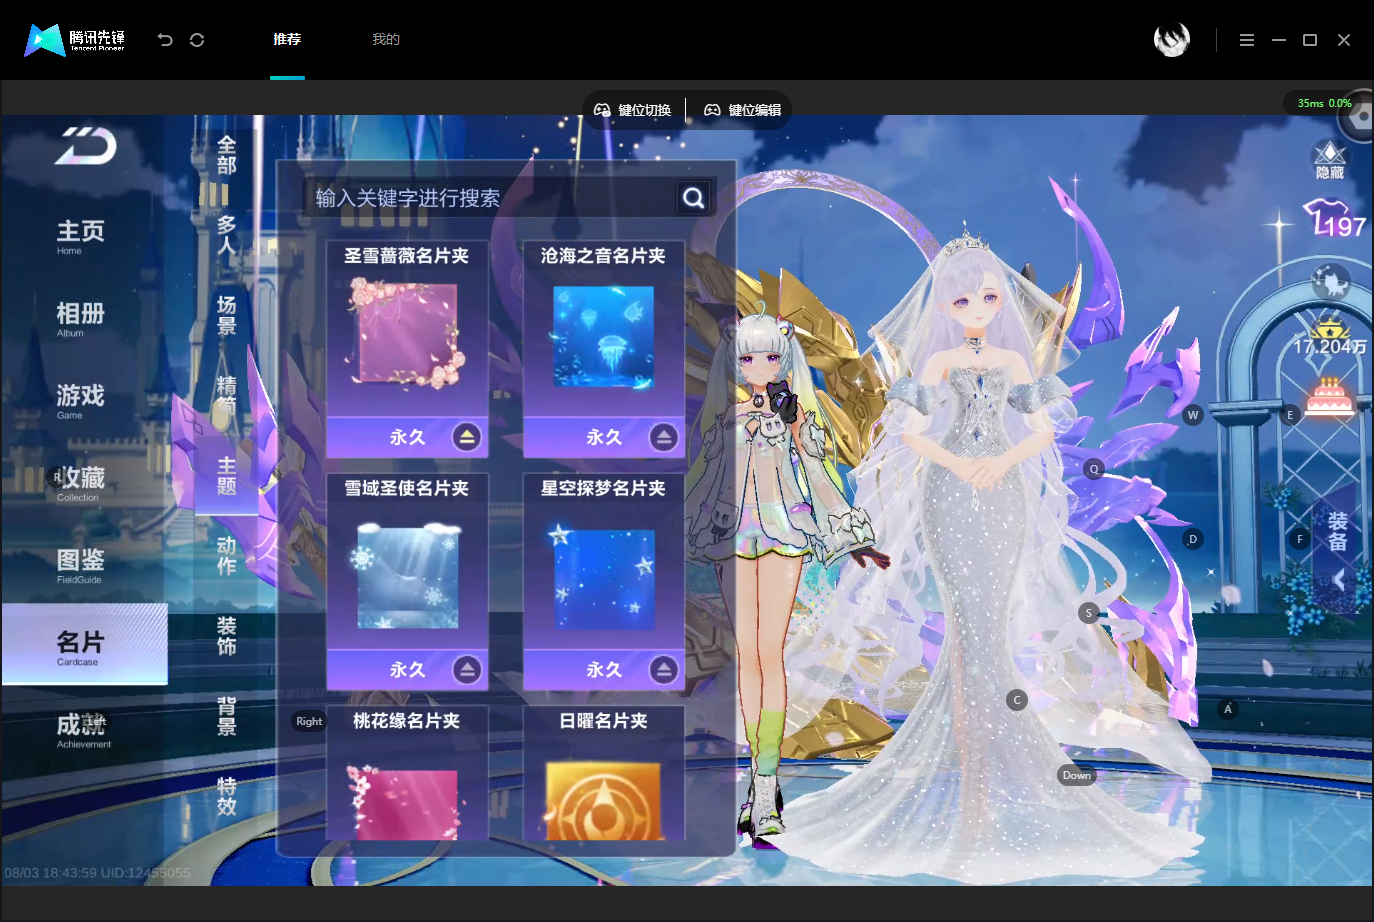The image size is (1374, 922).
Task: Click the E virtual key marker
Action: (1290, 415)
